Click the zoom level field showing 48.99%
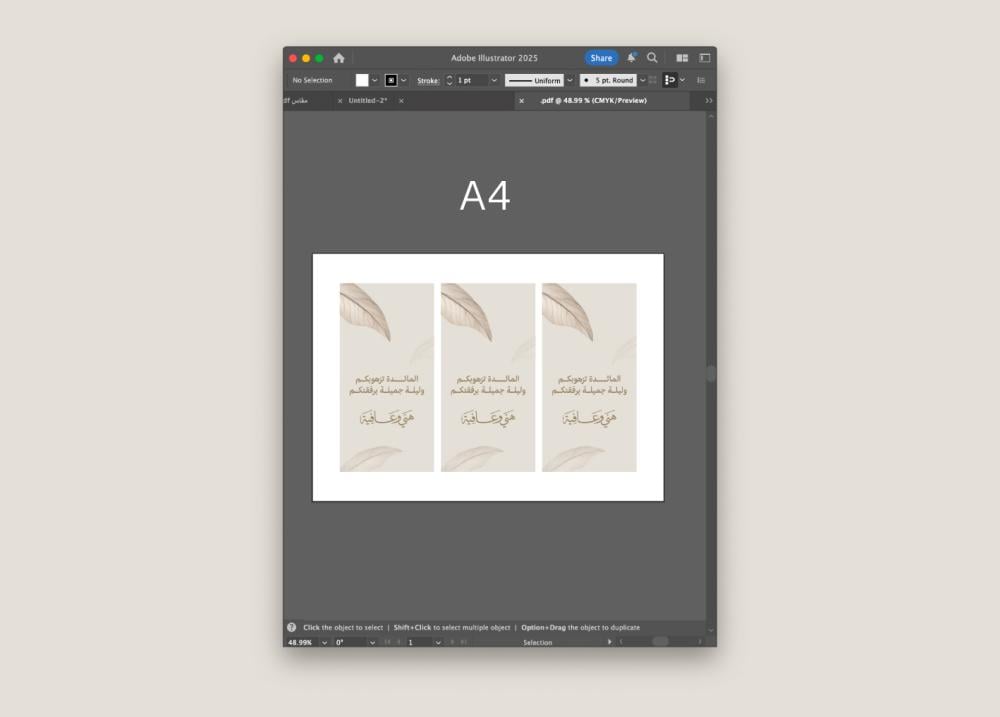1000x717 pixels. [x=301, y=642]
